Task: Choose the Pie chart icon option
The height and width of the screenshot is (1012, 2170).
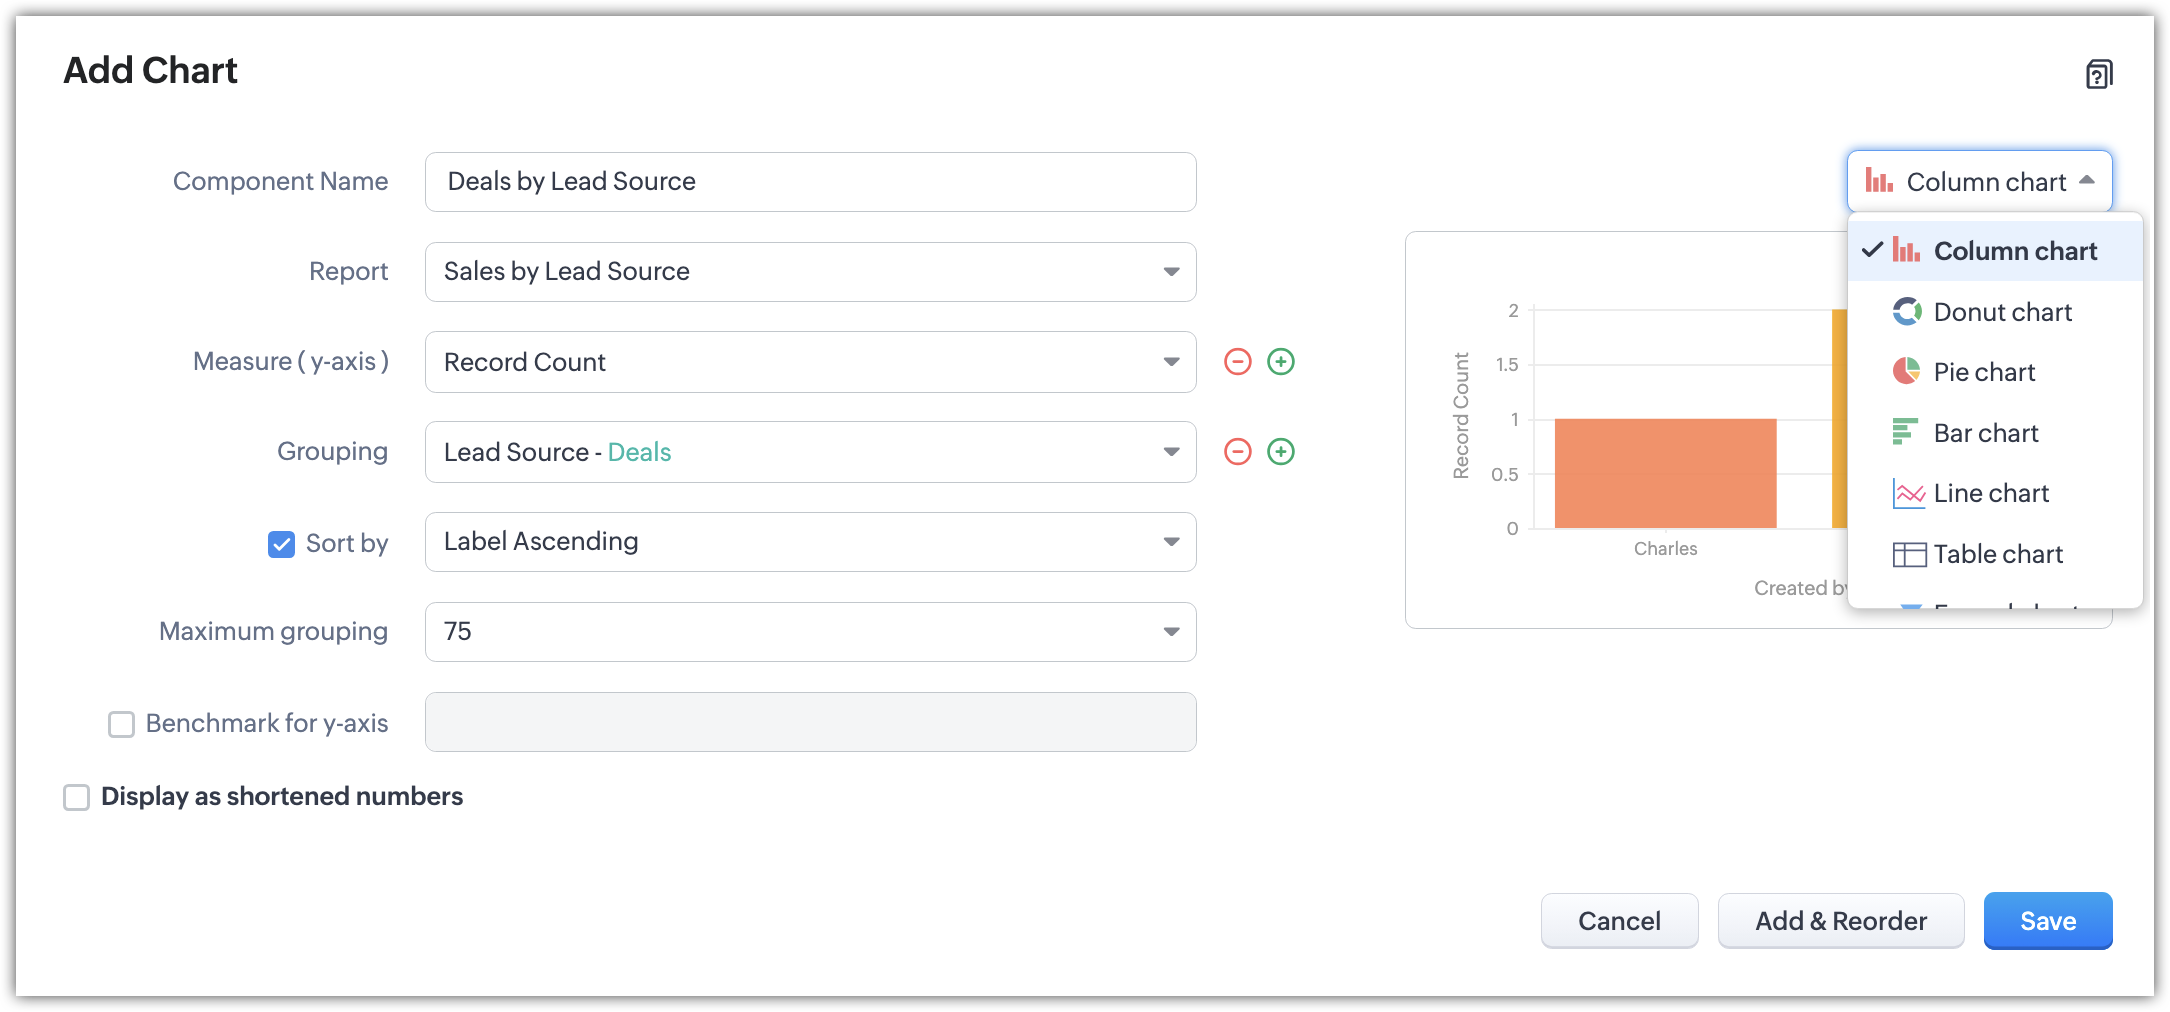Action: coord(1906,372)
